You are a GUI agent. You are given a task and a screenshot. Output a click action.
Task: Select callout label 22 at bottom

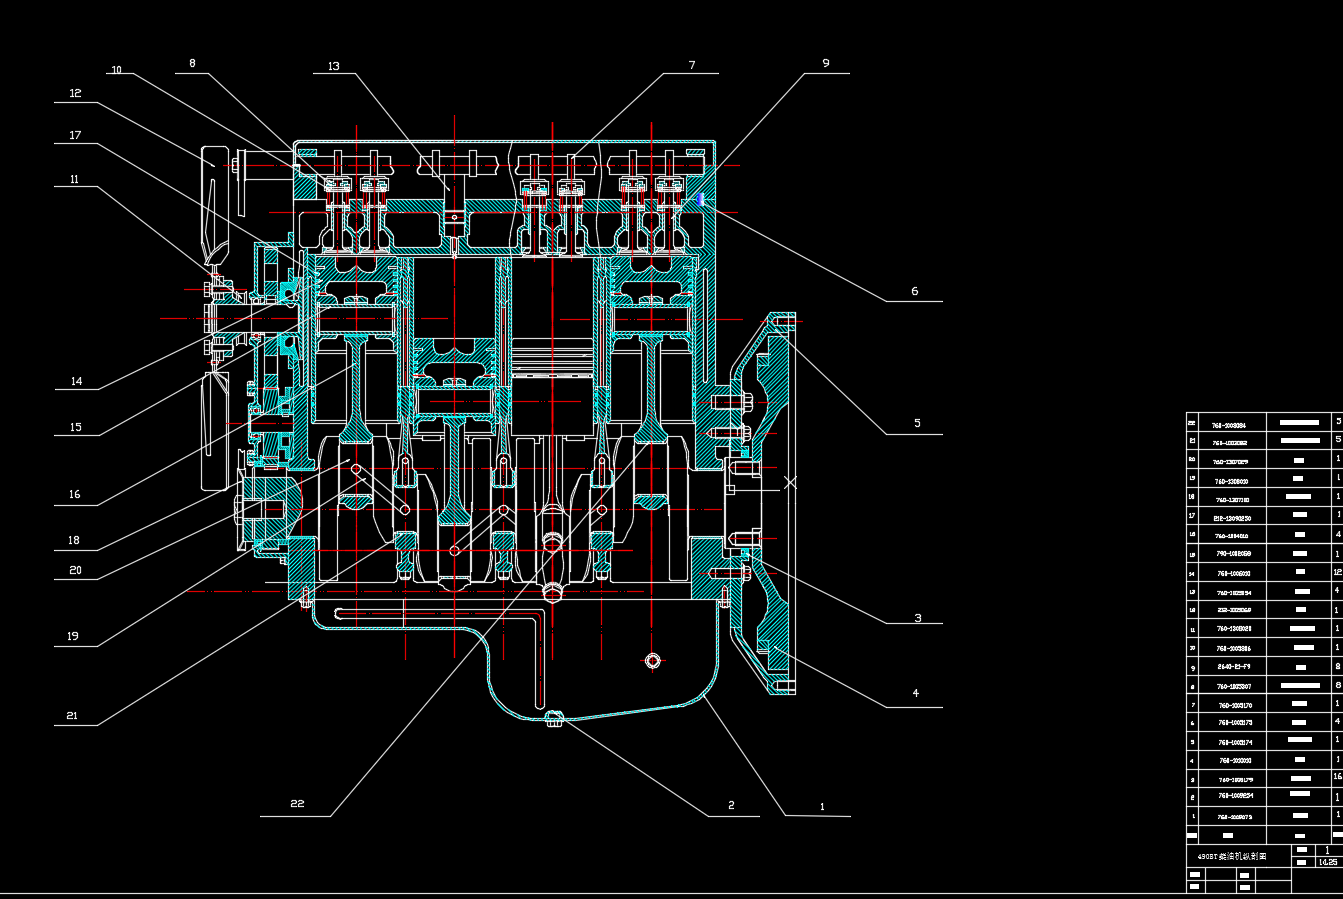pyautogui.click(x=297, y=804)
